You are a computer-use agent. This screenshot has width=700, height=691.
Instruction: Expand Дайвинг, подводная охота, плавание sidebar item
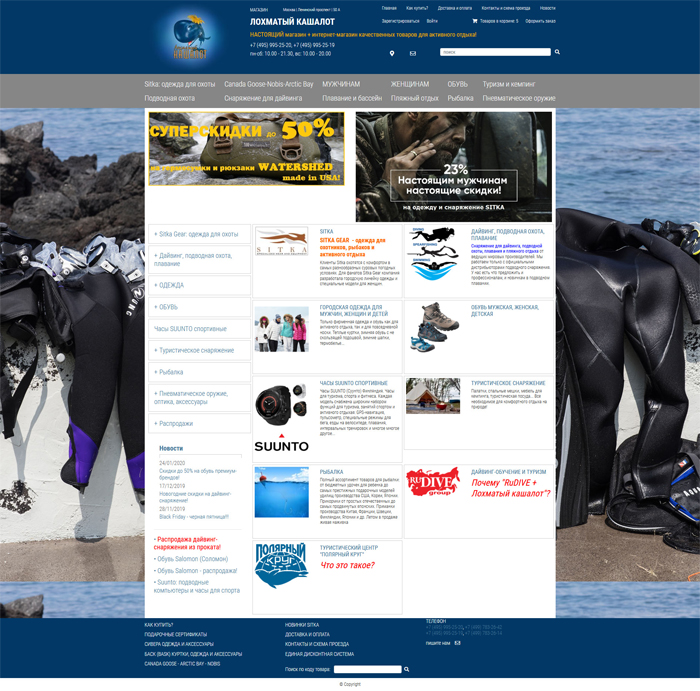point(199,260)
